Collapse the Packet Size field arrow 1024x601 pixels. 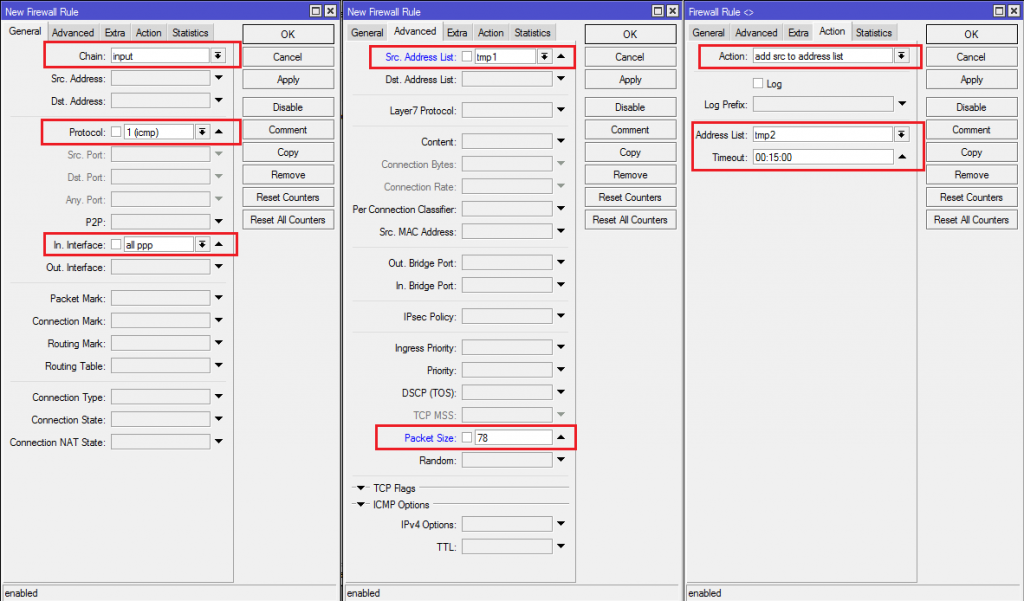[561, 438]
